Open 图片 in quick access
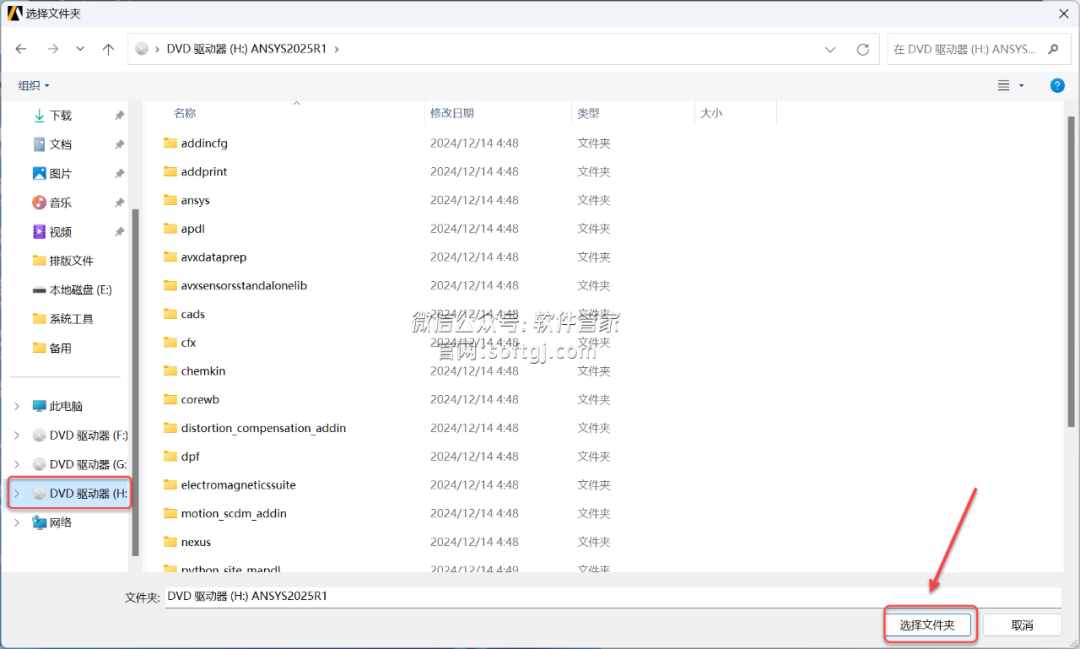Screen dimensions: 1080x649 click(x=61, y=174)
